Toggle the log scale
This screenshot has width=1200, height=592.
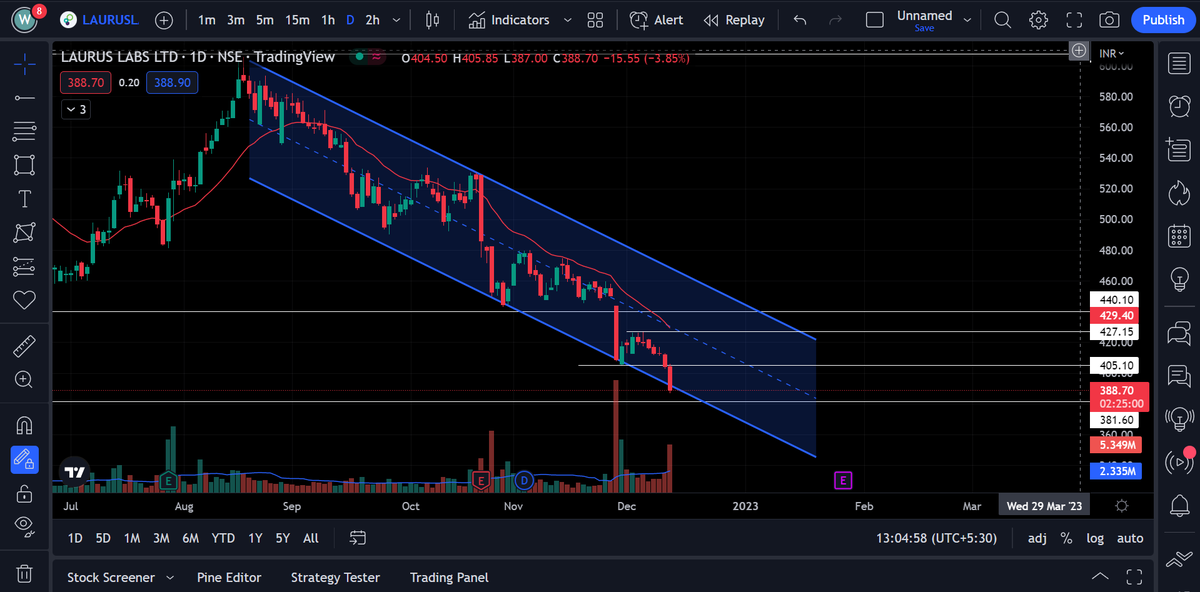1095,538
